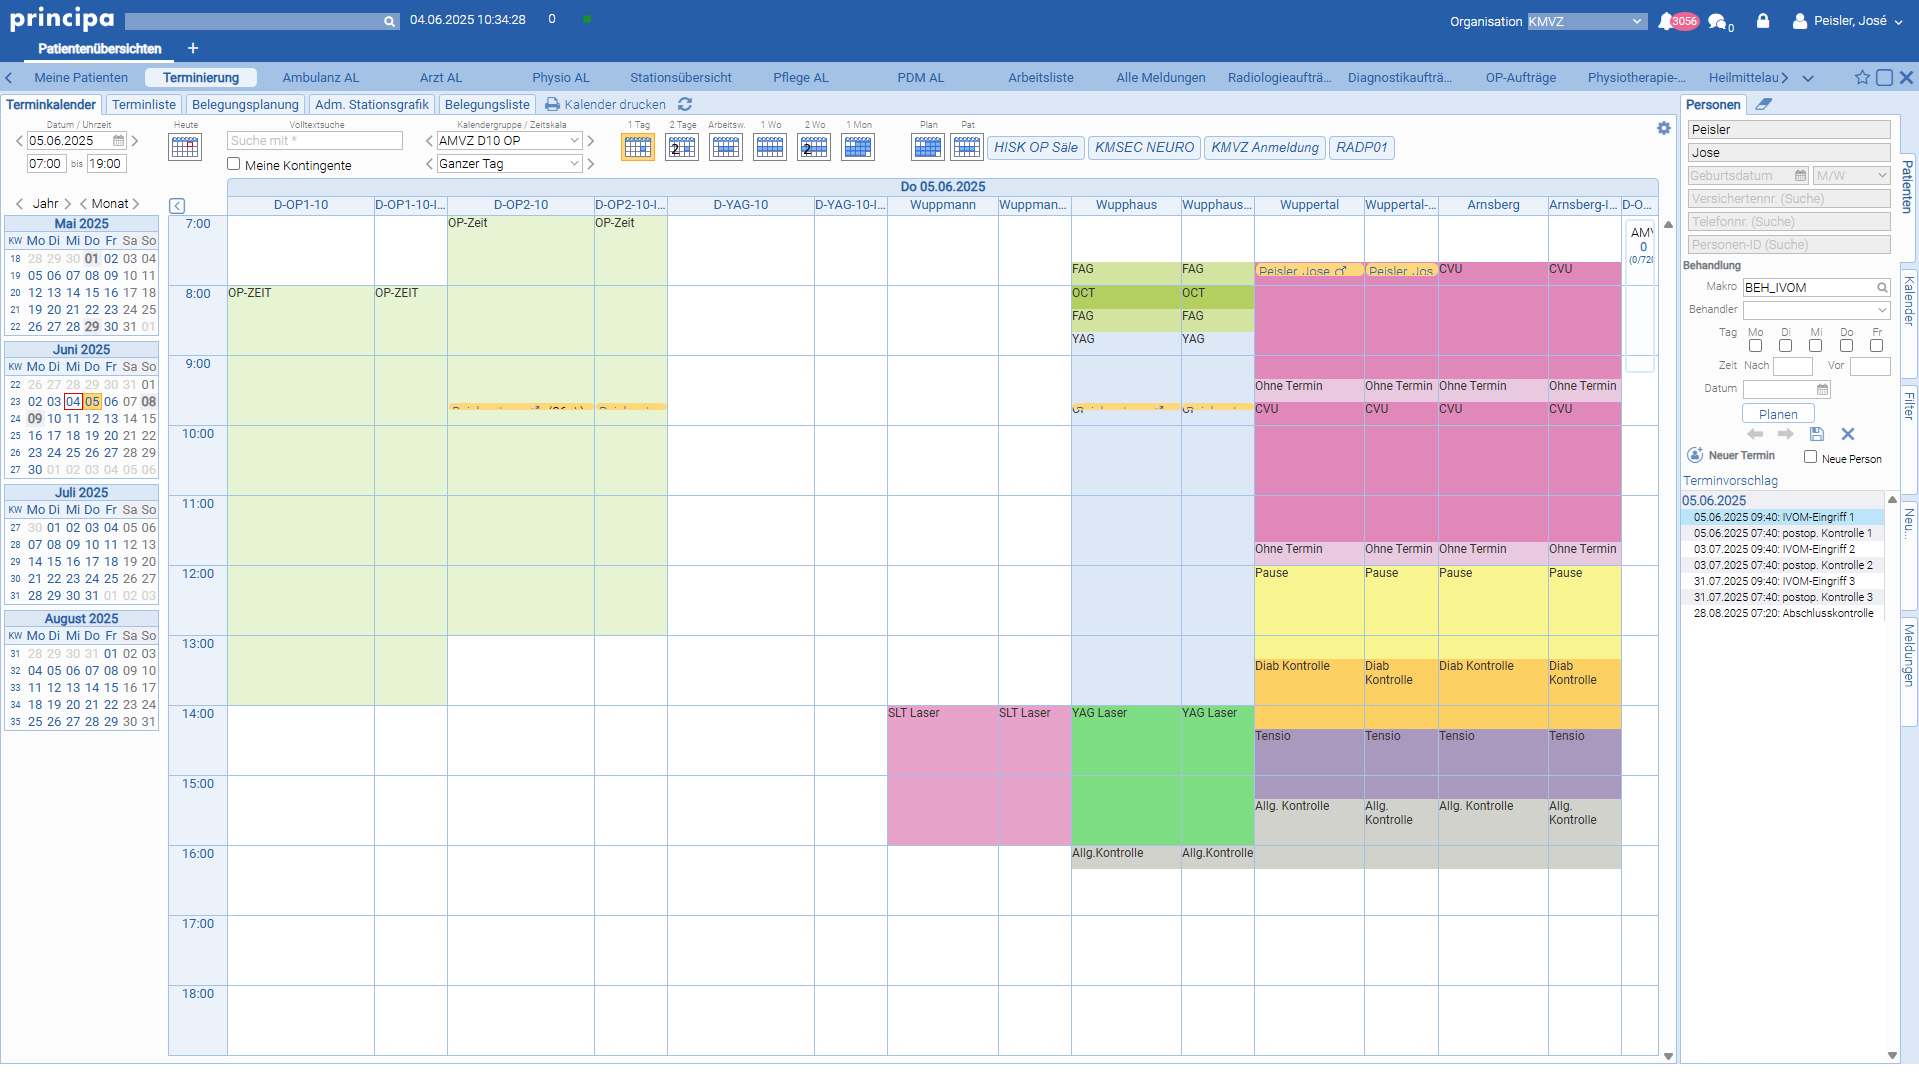Check the Fr weekday box
This screenshot has width=1919, height=1079.
1876,346
